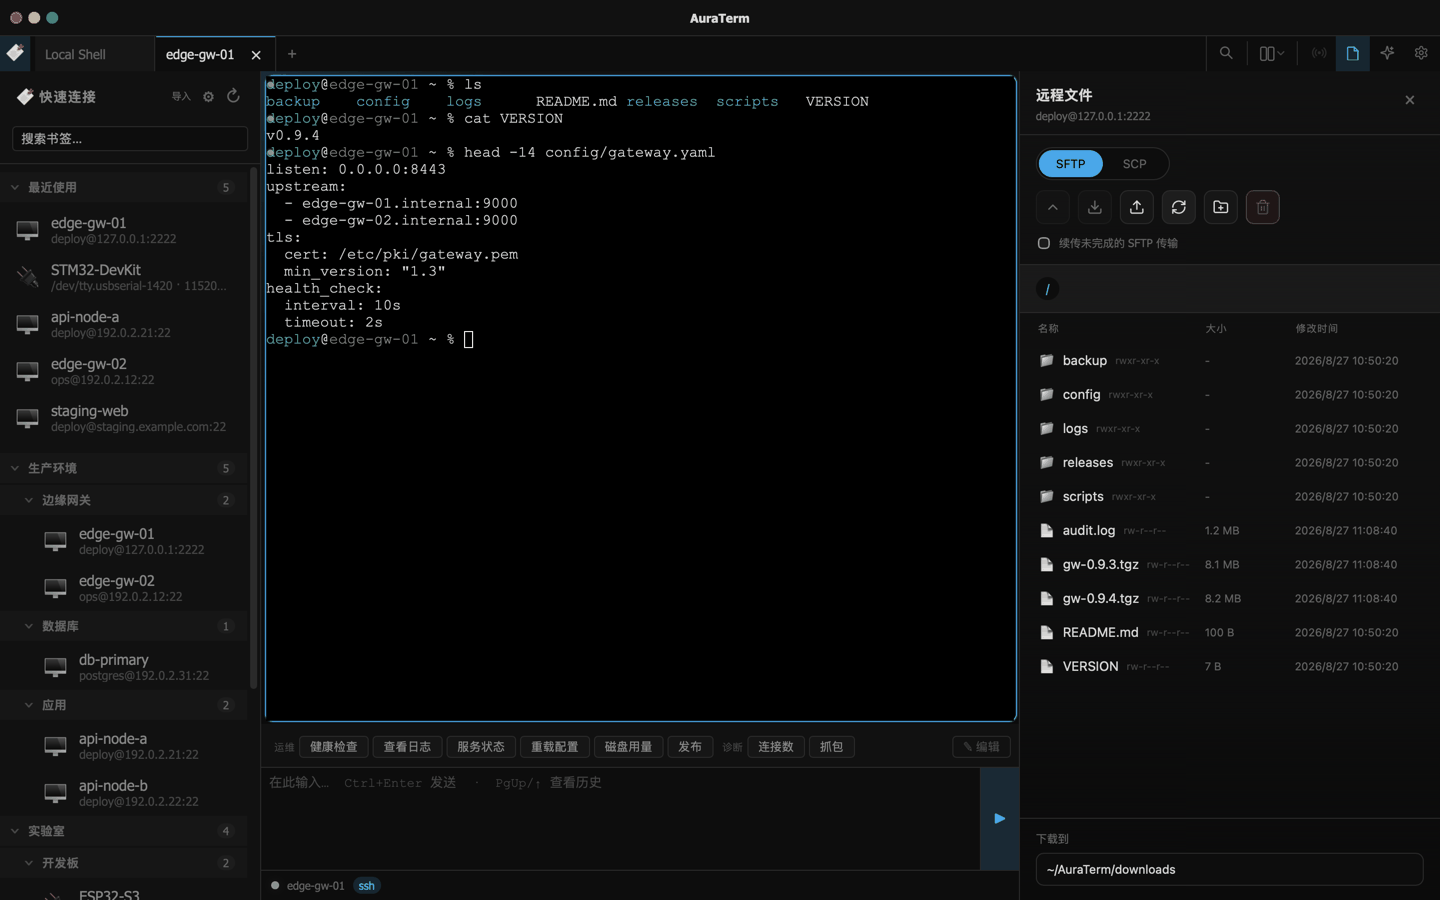Collapse the 生产环境 group
The image size is (1440, 900).
[123, 468]
